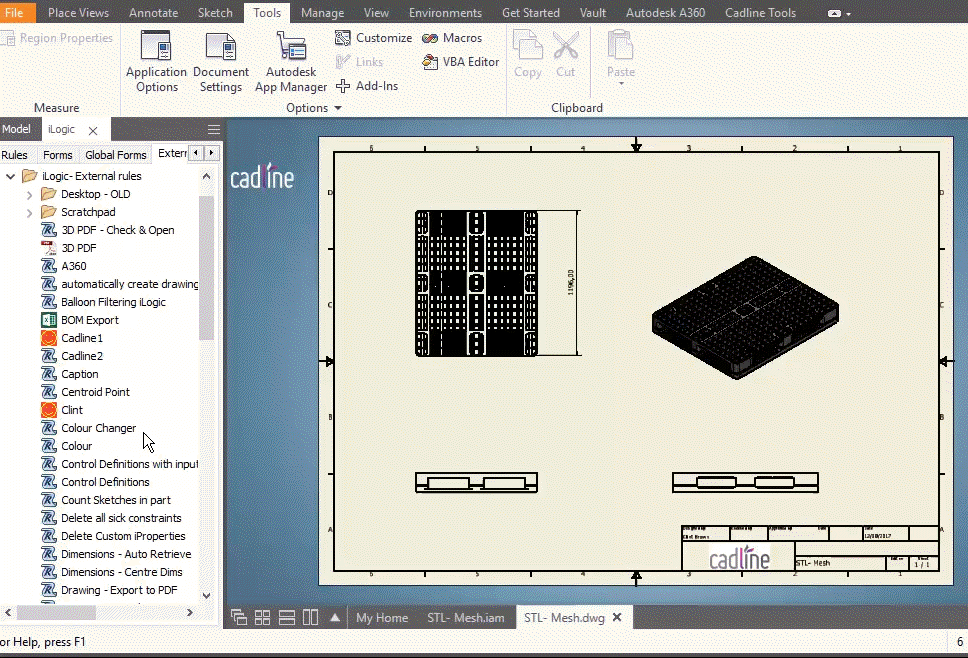The image size is (968, 658).
Task: Open the File menu
Action: (14, 12)
